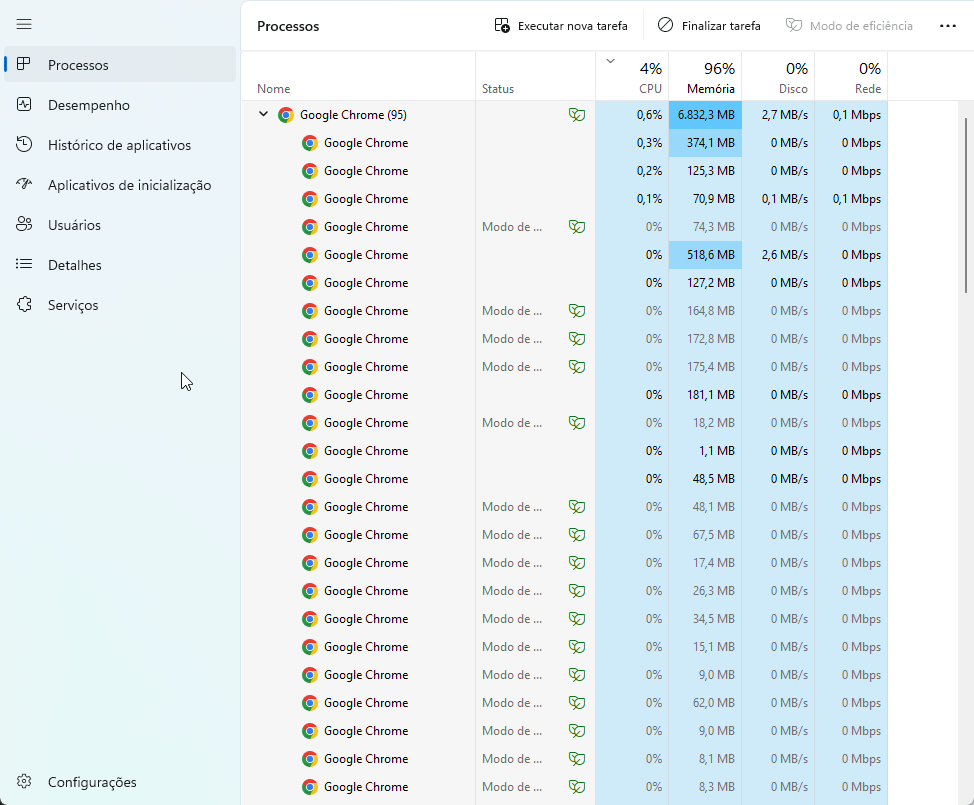The height and width of the screenshot is (805, 974).
Task: Click the three-dots more options button
Action: click(947, 25)
